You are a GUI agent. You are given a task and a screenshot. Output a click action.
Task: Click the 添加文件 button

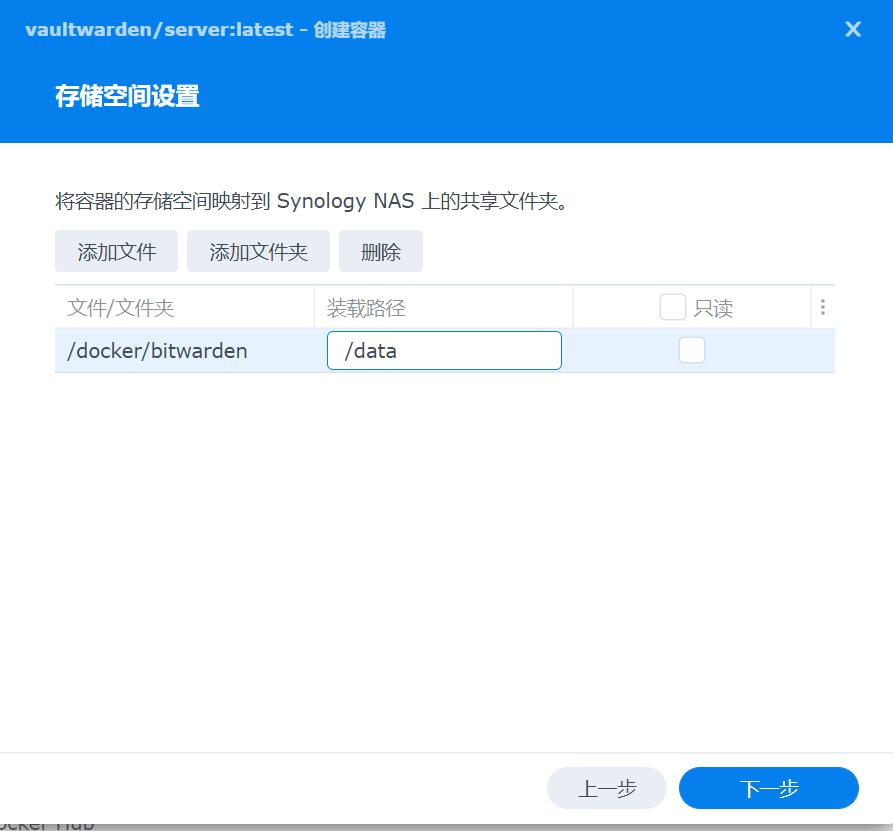click(x=116, y=251)
